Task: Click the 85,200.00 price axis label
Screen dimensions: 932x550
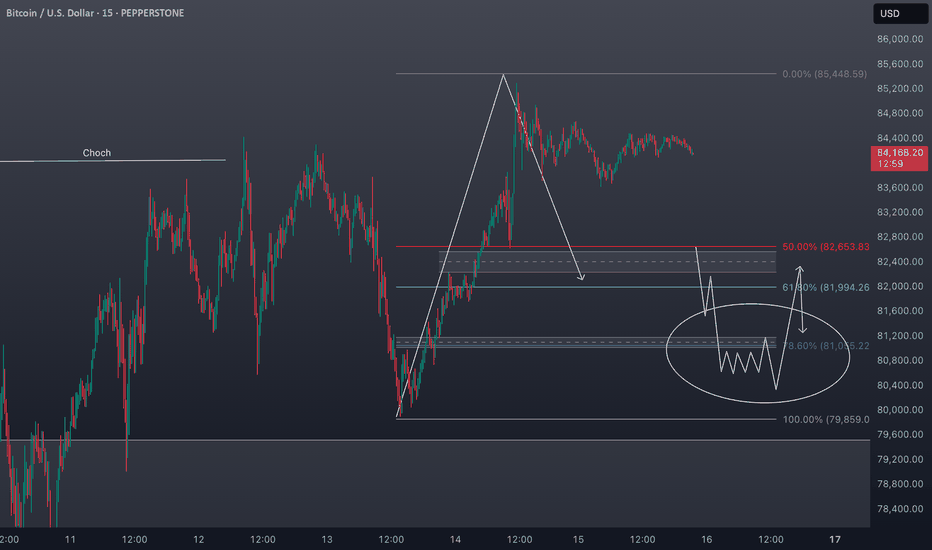Action: pos(900,89)
